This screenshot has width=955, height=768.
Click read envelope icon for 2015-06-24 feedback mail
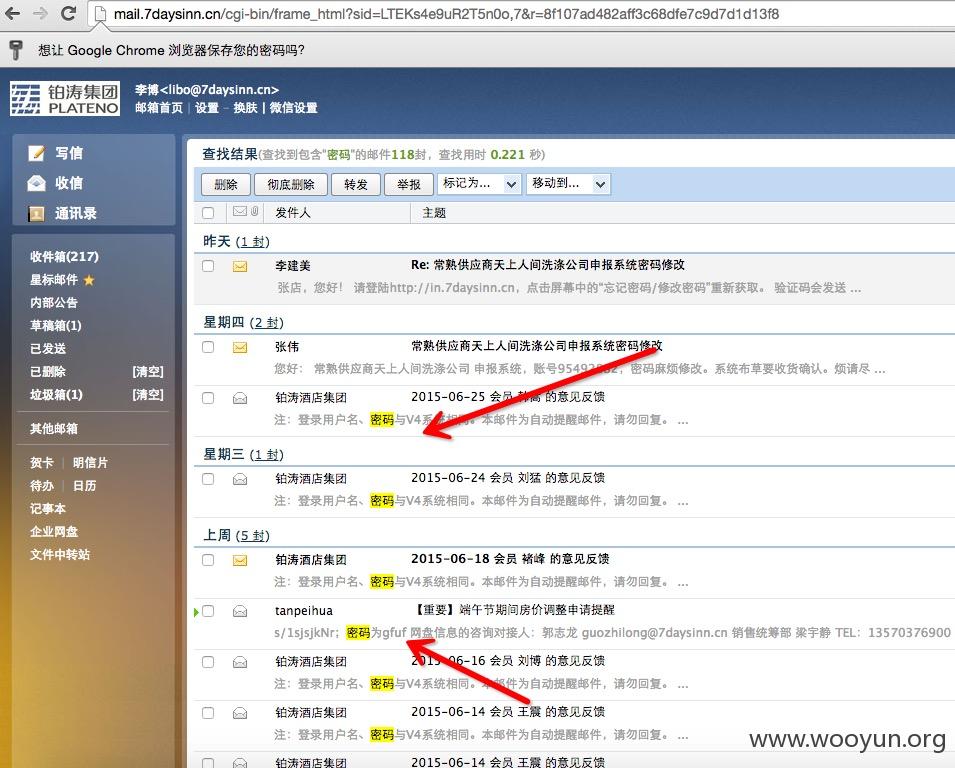coord(240,479)
